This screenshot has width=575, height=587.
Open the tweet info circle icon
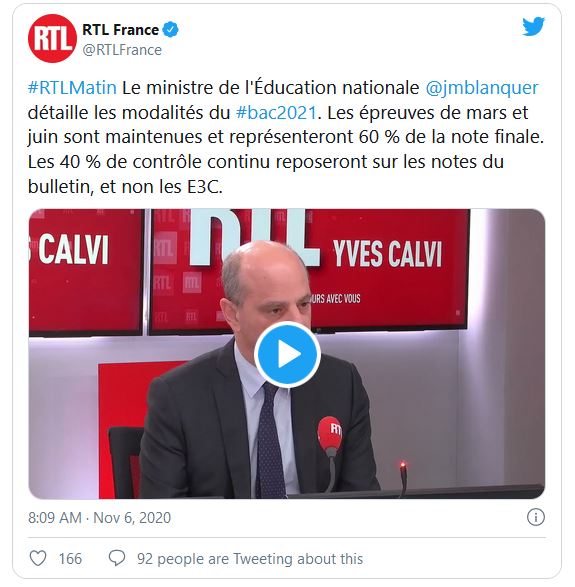536,518
